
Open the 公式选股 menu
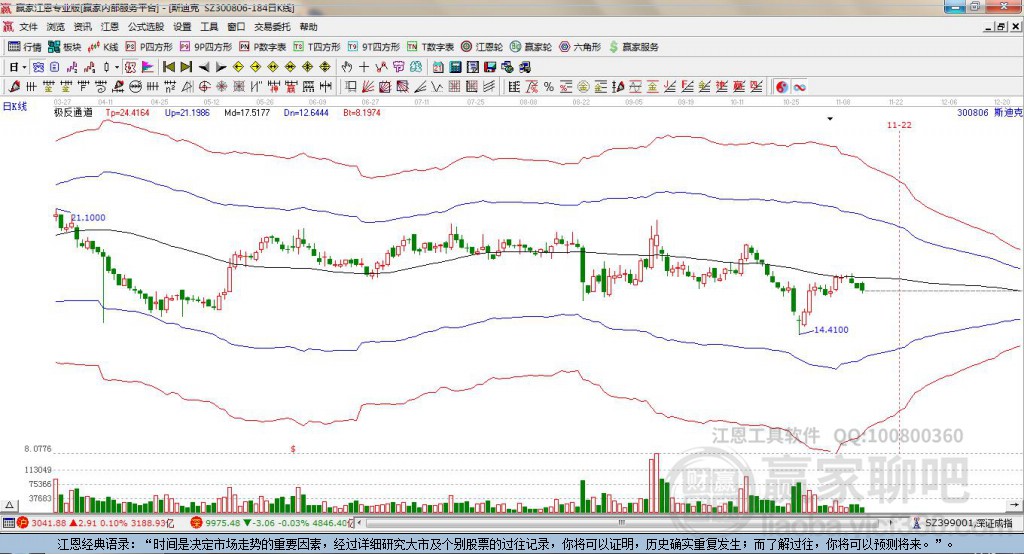click(x=146, y=27)
